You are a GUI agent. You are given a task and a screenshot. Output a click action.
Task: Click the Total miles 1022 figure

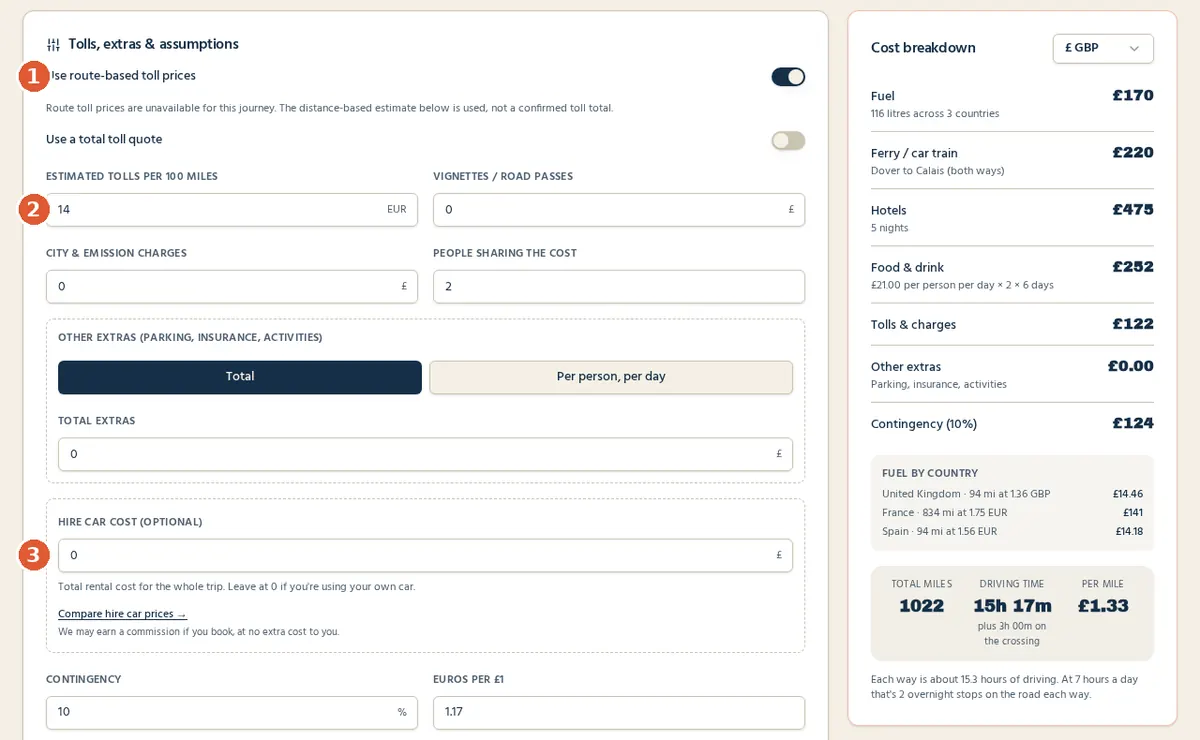[921, 606]
